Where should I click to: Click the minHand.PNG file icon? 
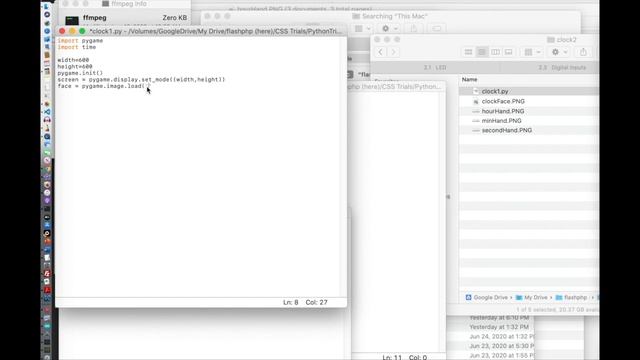476,121
